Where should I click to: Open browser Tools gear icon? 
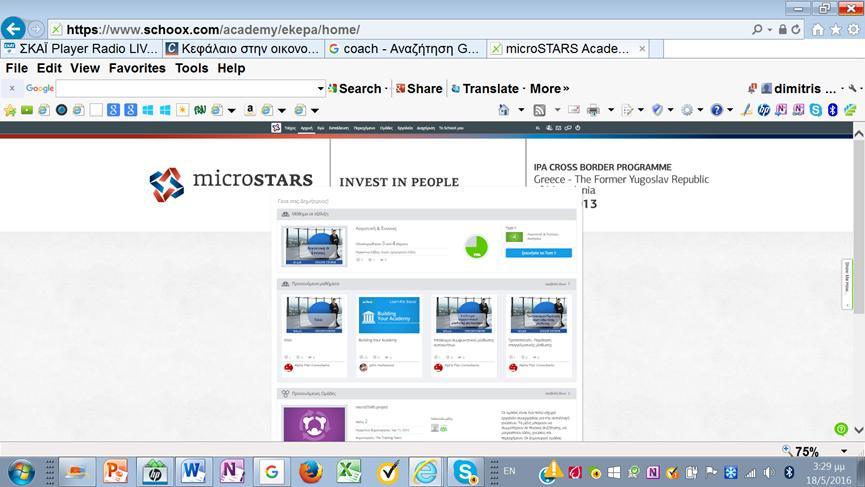[x=854, y=30]
